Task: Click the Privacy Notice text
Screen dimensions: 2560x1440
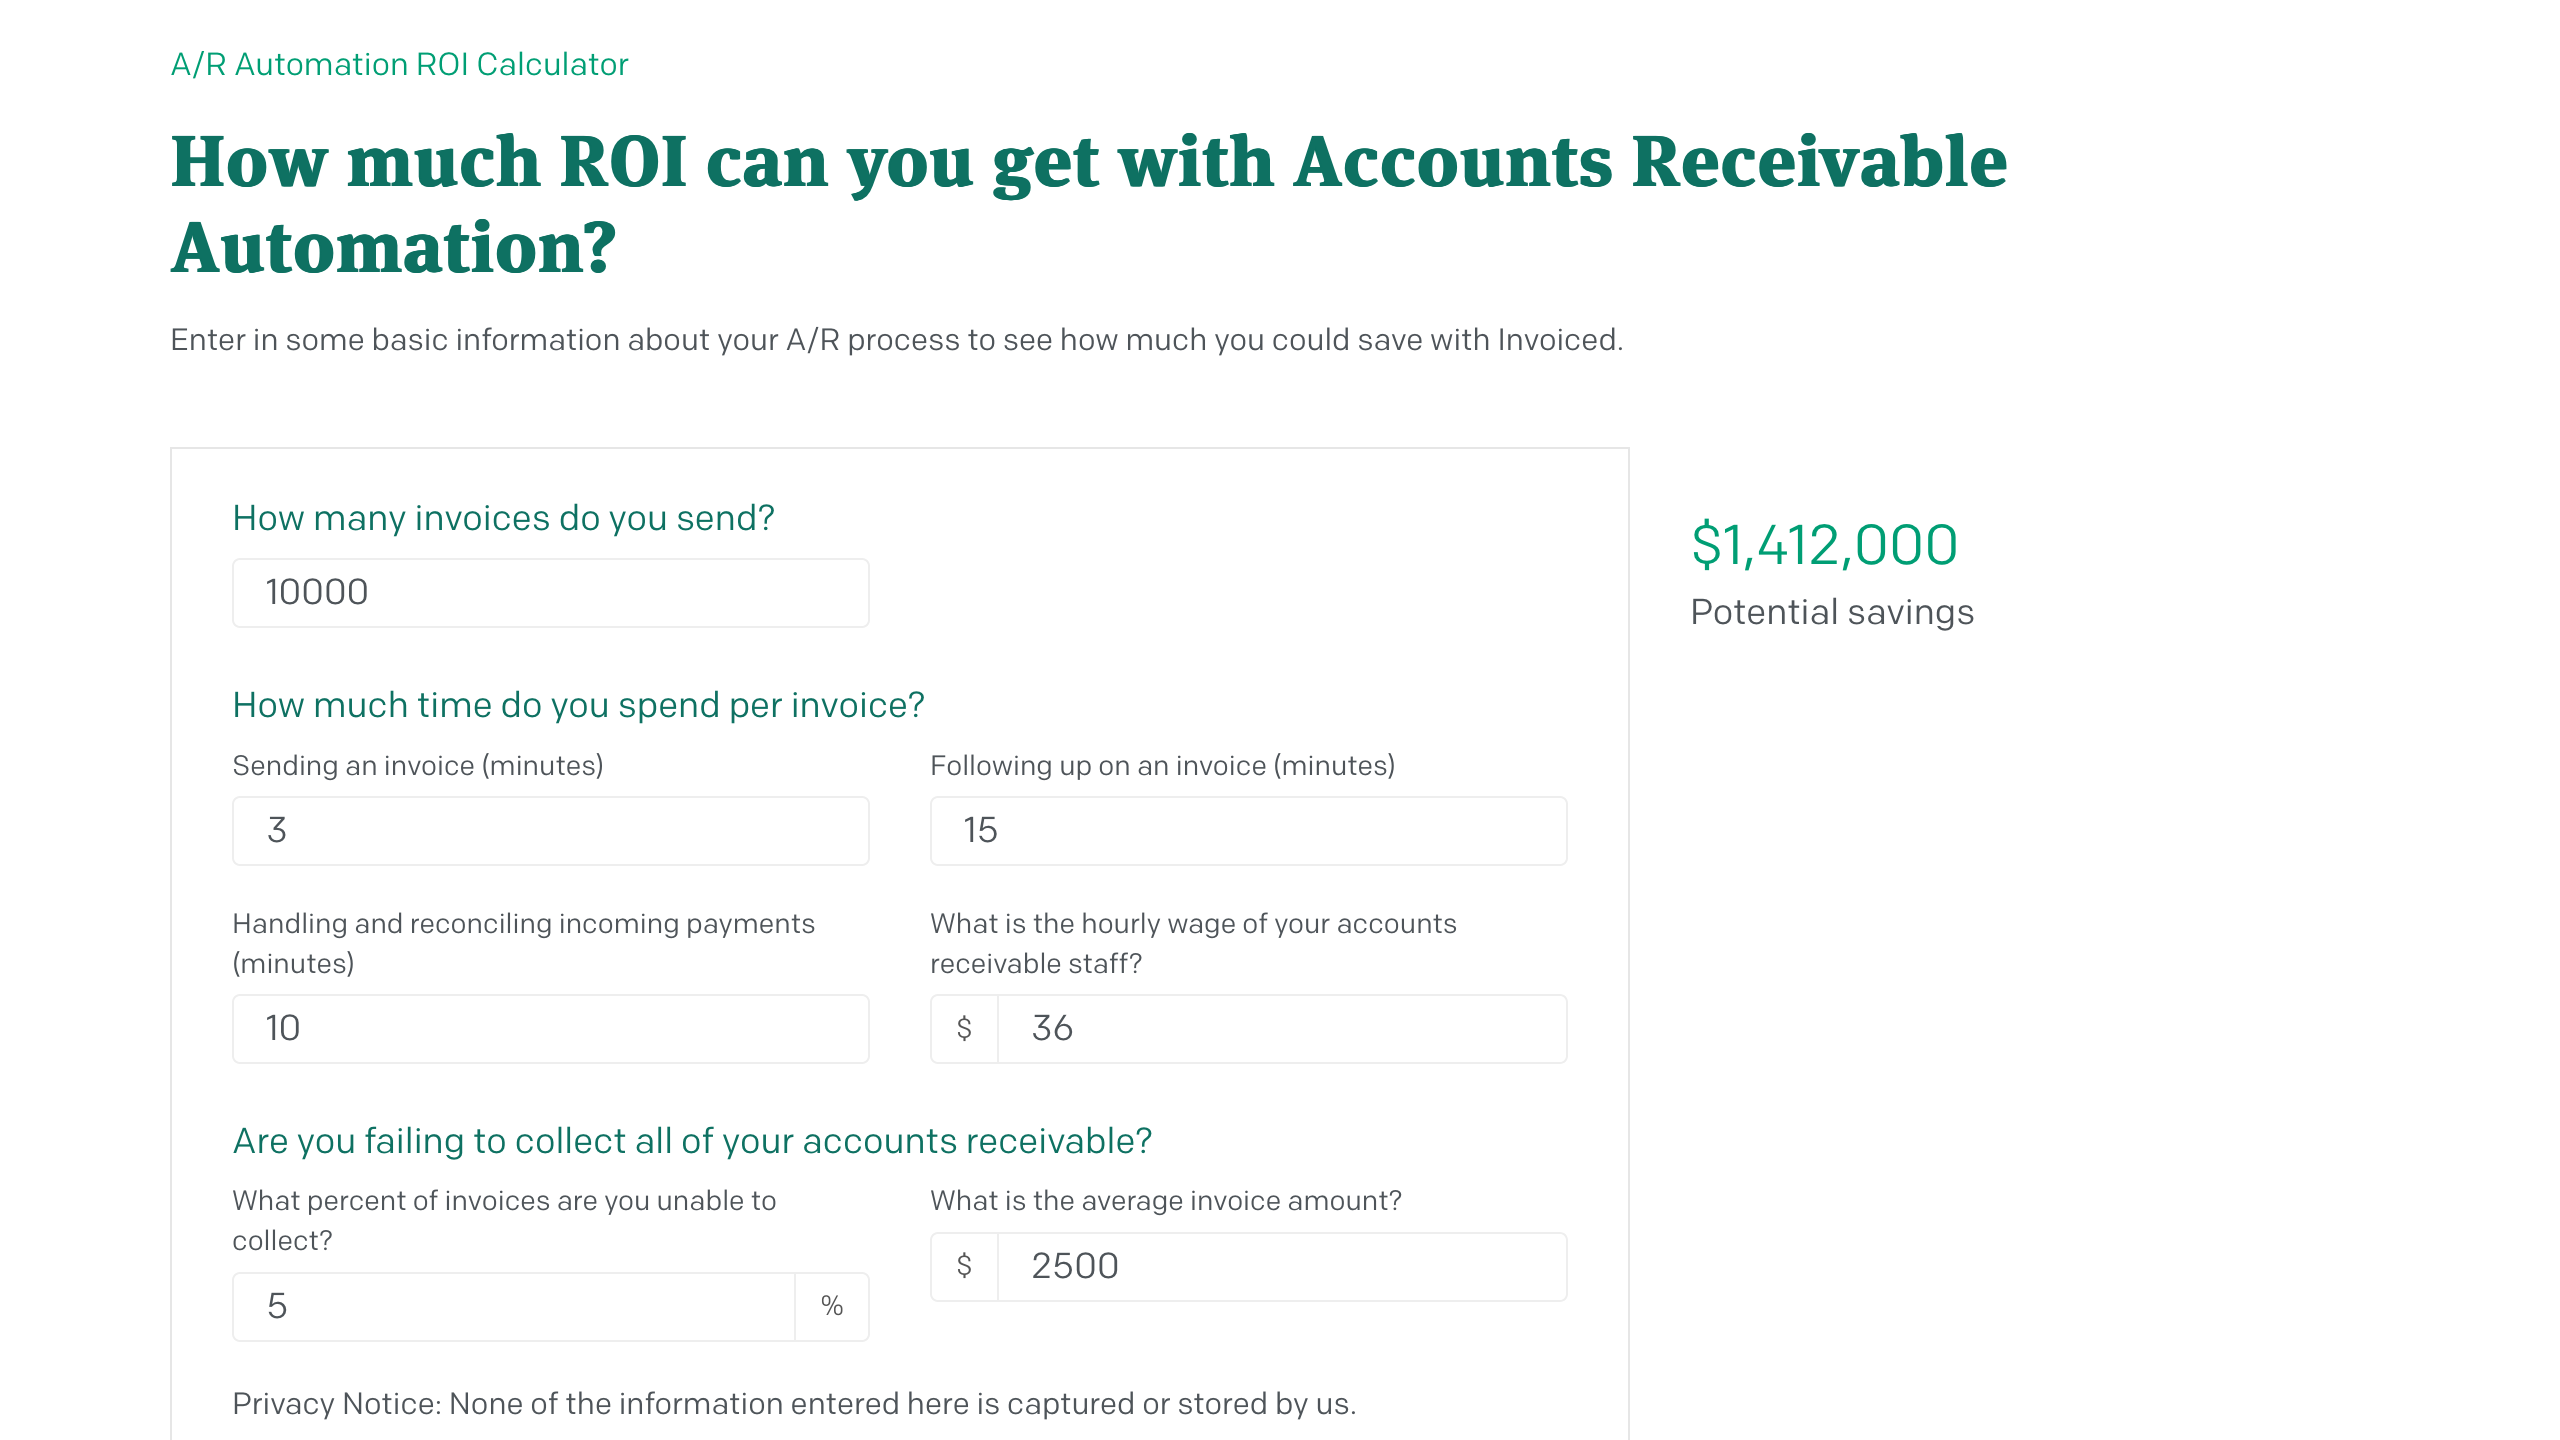Action: tap(794, 1402)
